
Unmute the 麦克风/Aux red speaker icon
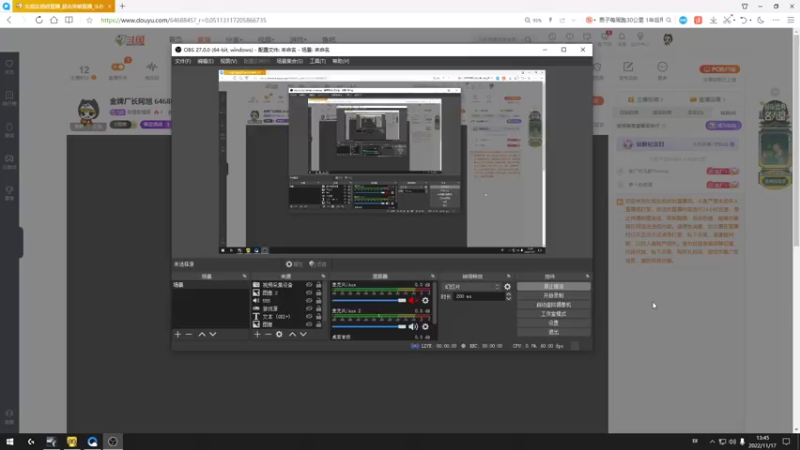pyautogui.click(x=413, y=301)
